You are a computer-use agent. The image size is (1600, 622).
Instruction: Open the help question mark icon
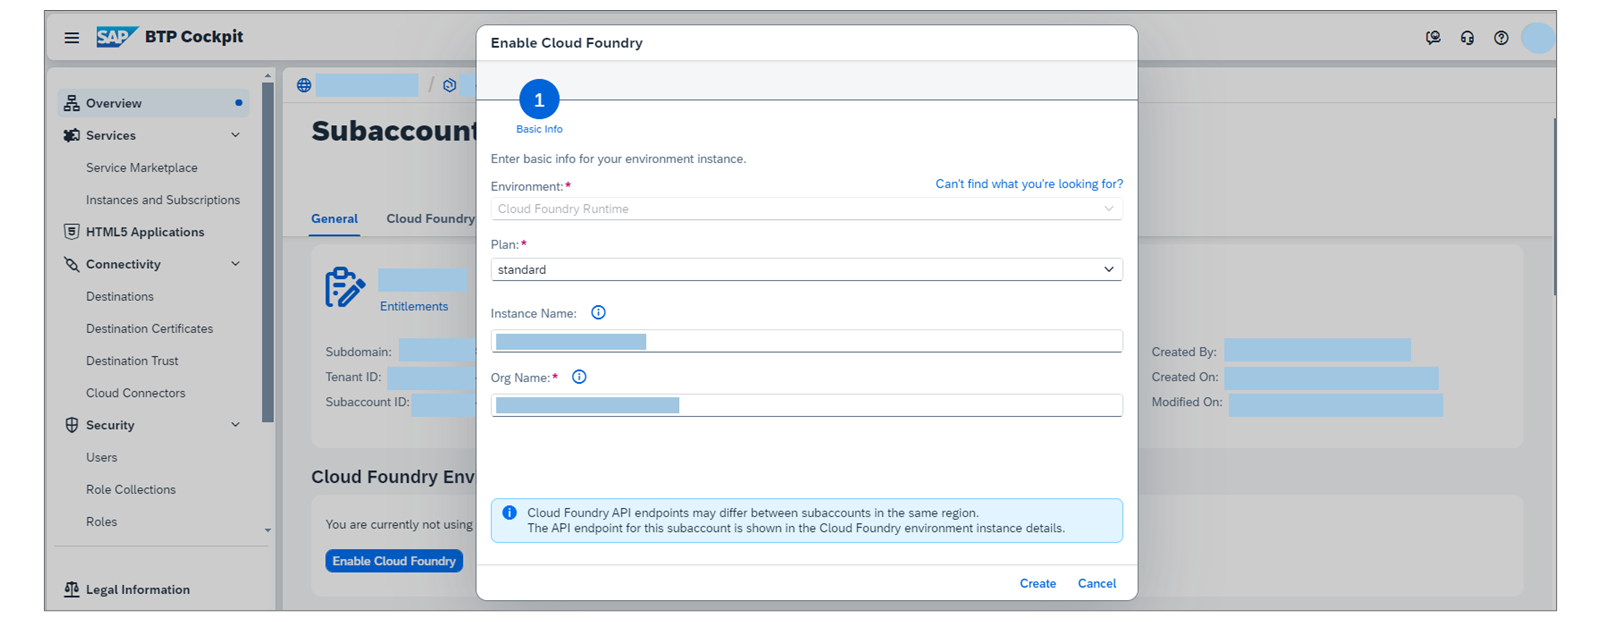(x=1501, y=38)
